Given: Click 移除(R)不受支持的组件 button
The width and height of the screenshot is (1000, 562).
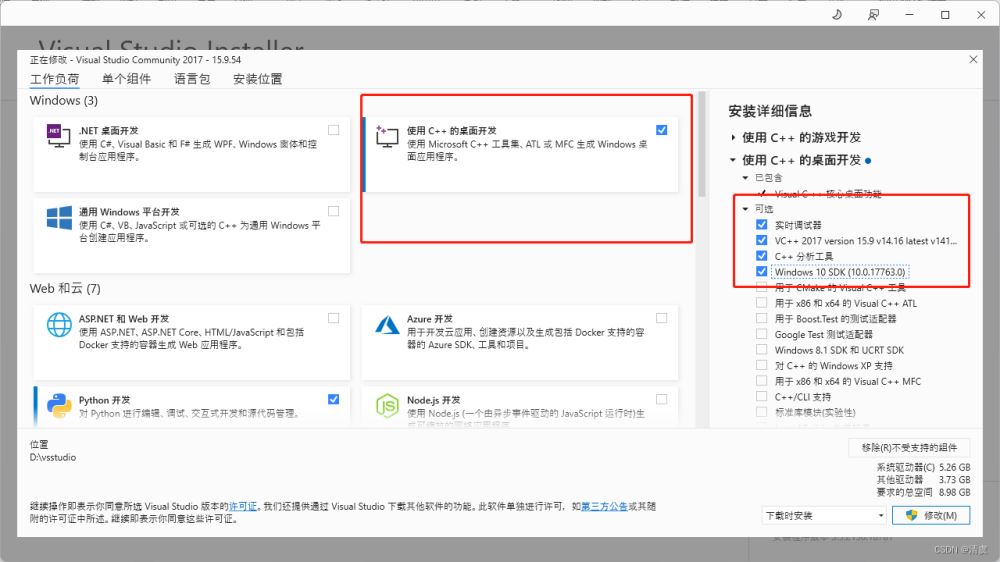Looking at the screenshot, I should (909, 448).
